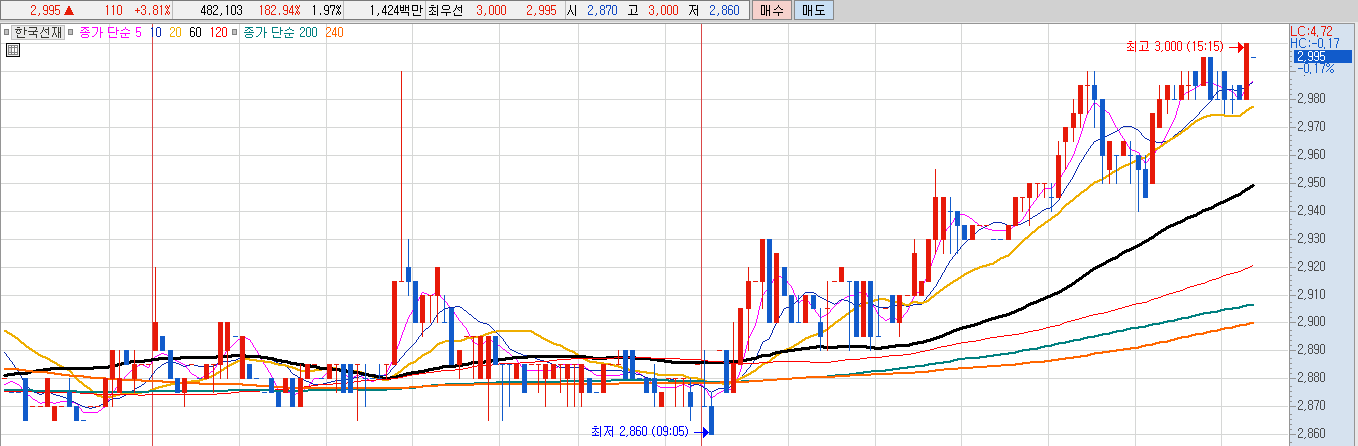Click the 2,950 price axis label
1358x446 pixels.
[x=1310, y=183]
